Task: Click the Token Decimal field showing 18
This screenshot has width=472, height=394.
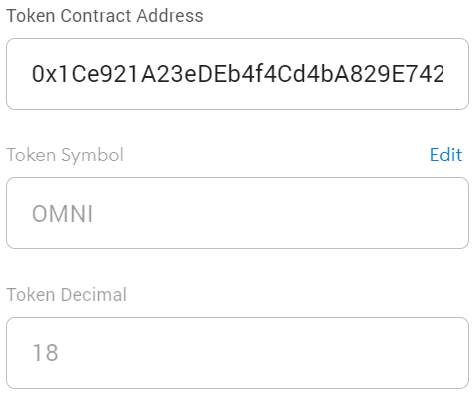Action: pos(237,353)
